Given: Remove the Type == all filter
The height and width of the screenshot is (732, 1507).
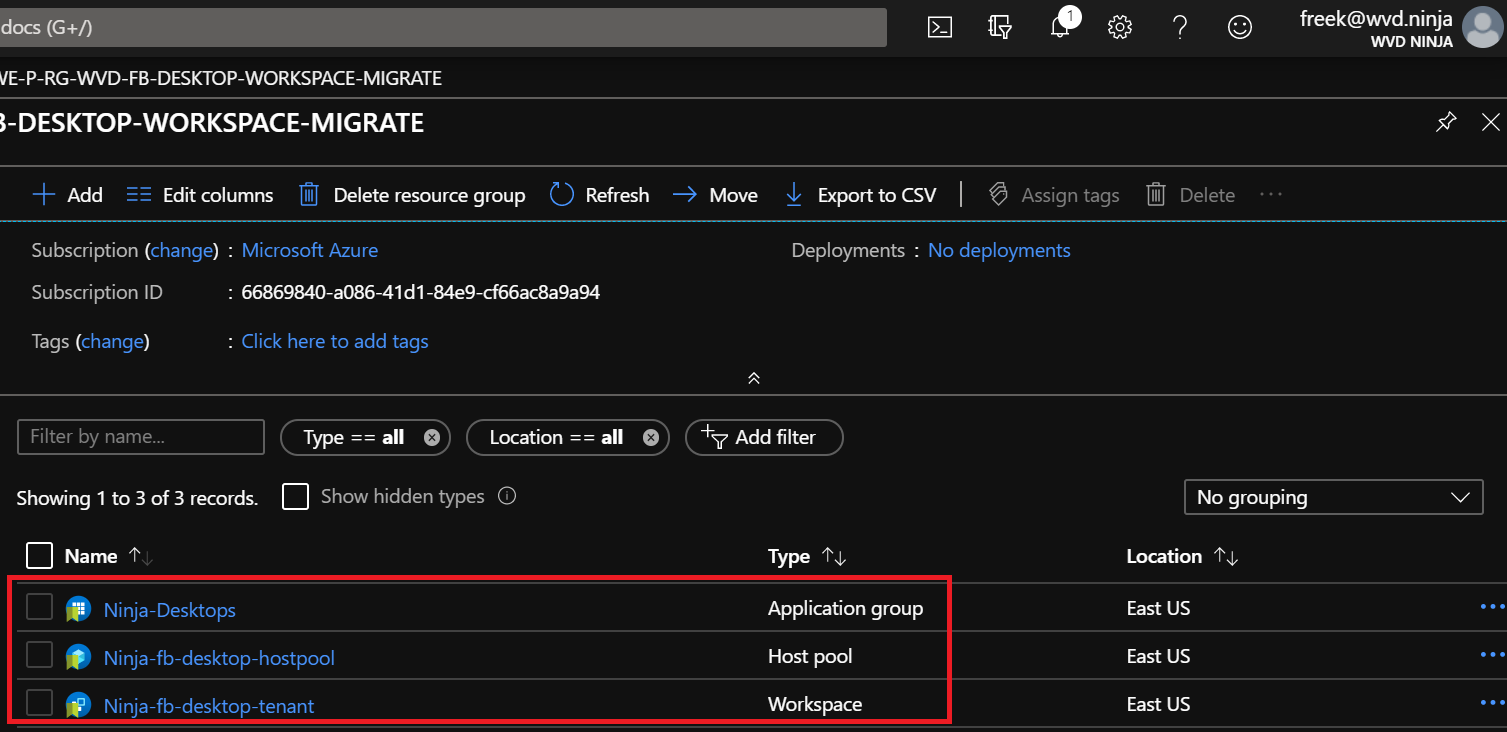Looking at the screenshot, I should click(431, 437).
